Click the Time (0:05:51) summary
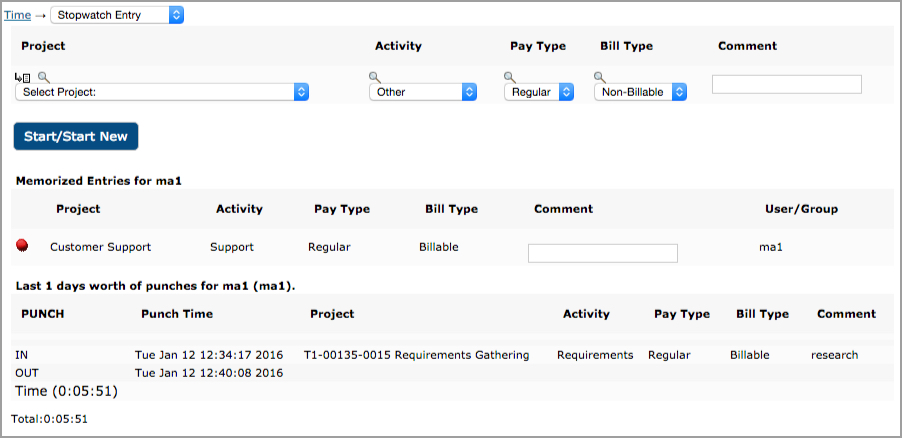 pos(67,391)
